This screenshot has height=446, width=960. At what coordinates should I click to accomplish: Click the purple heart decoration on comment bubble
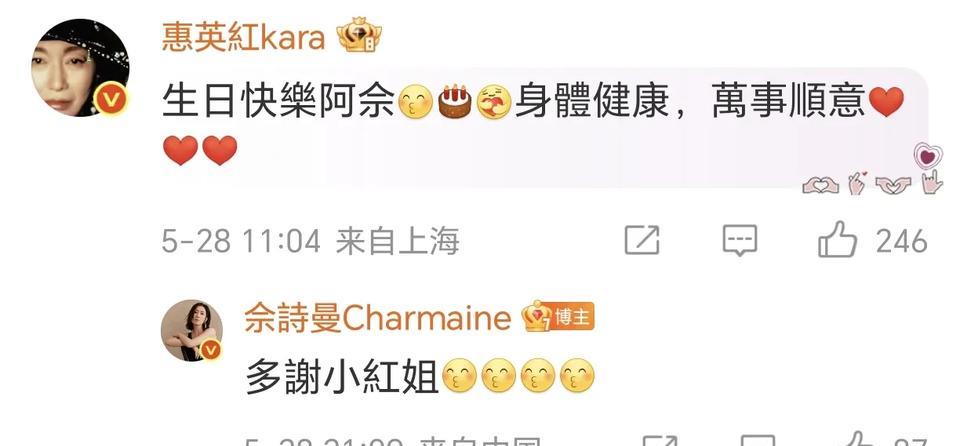(928, 156)
